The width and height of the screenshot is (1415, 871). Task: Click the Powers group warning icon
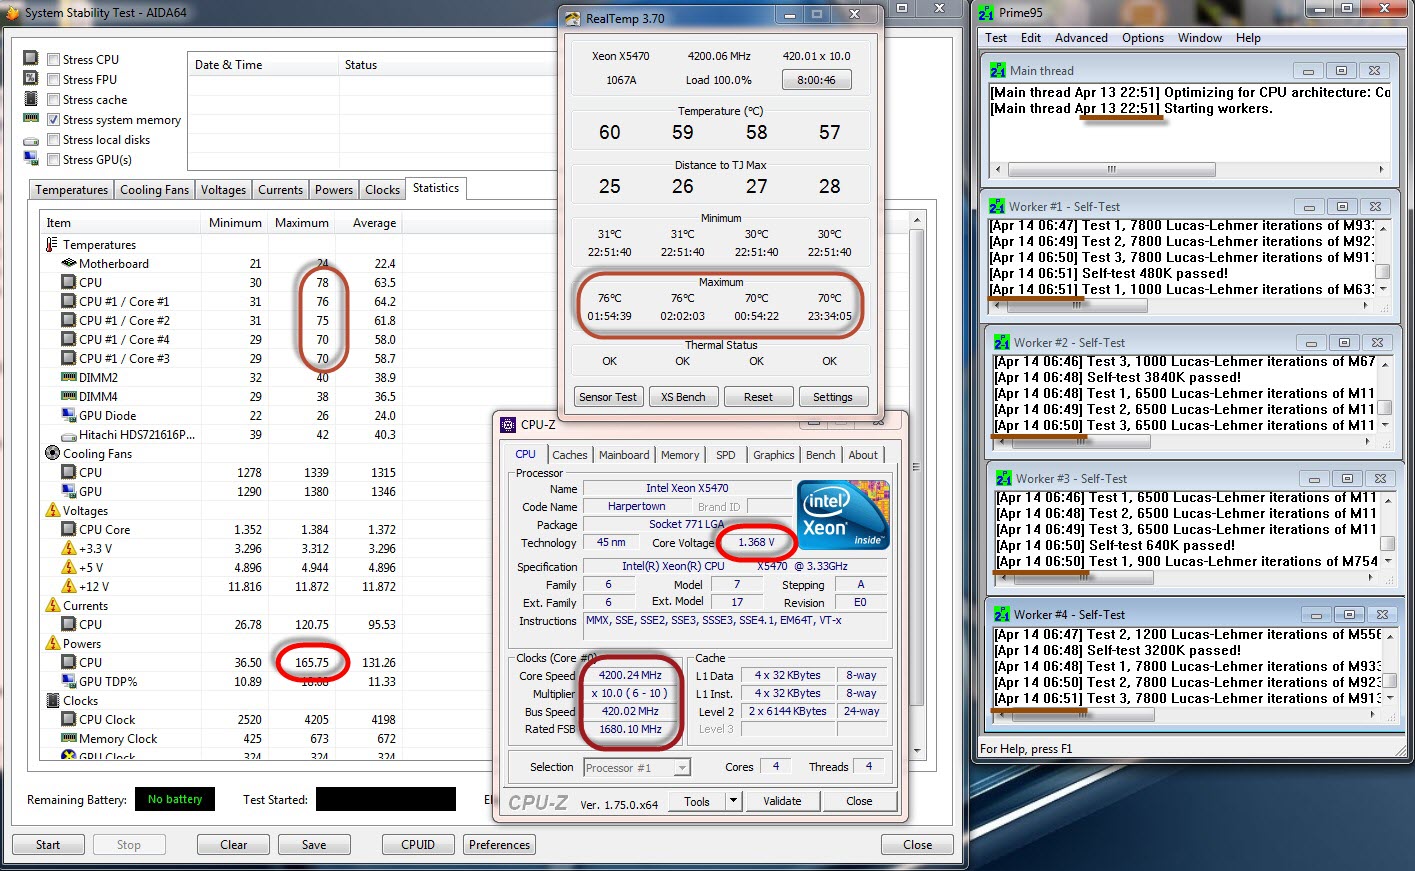pos(52,644)
